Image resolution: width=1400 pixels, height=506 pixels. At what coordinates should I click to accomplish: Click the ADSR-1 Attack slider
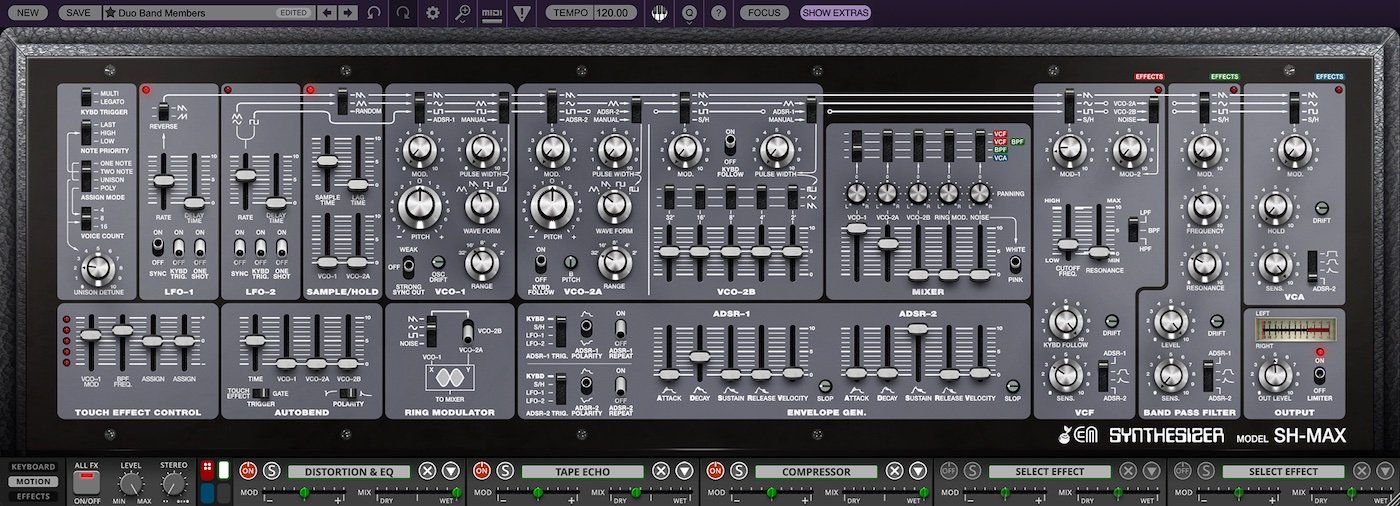tap(668, 374)
